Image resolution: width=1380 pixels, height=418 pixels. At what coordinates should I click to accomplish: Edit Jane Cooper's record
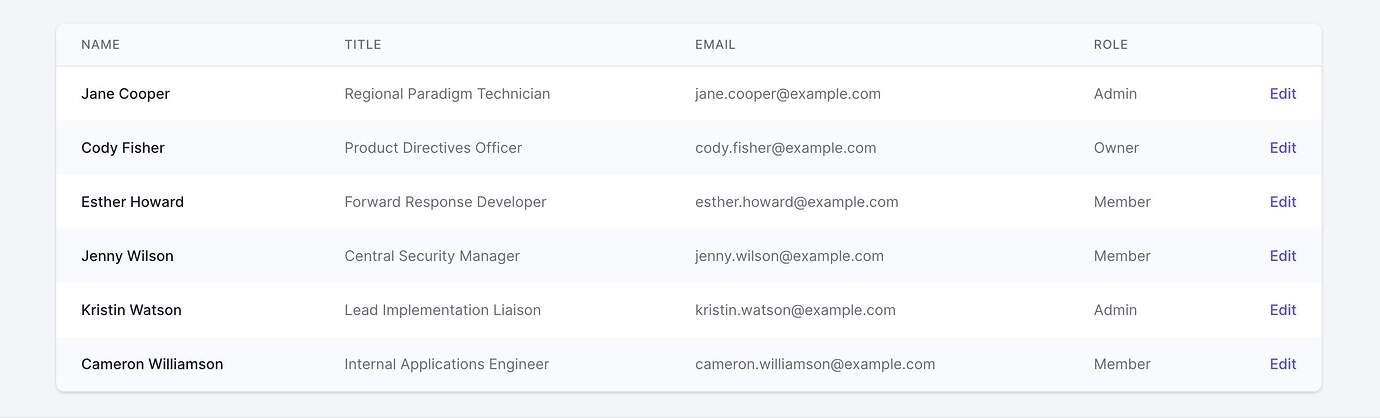pos(1282,94)
